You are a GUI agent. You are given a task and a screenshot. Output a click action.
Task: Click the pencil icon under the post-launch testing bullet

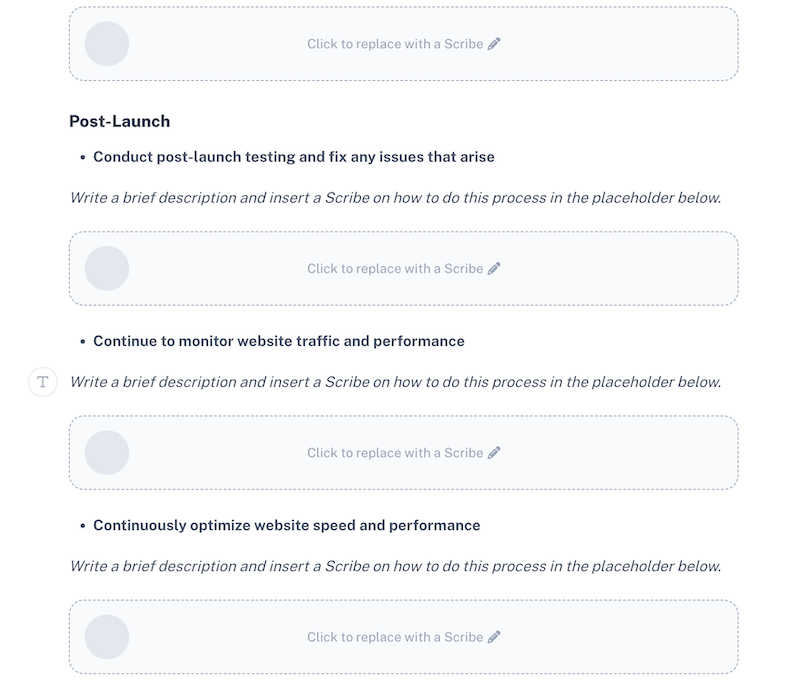(494, 268)
